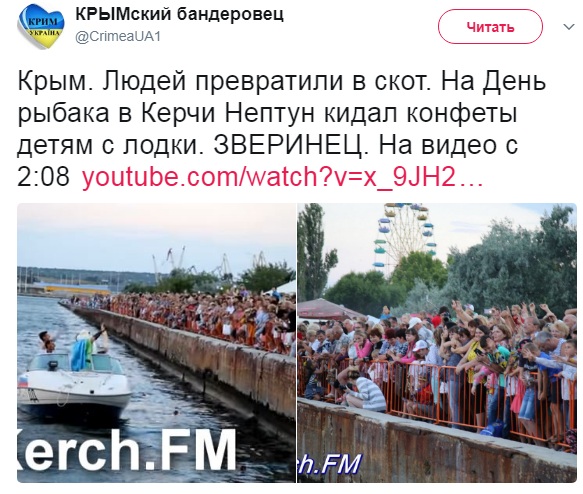Open the youtube.com/watch video link
This screenshot has height=494, width=583.
(x=283, y=176)
